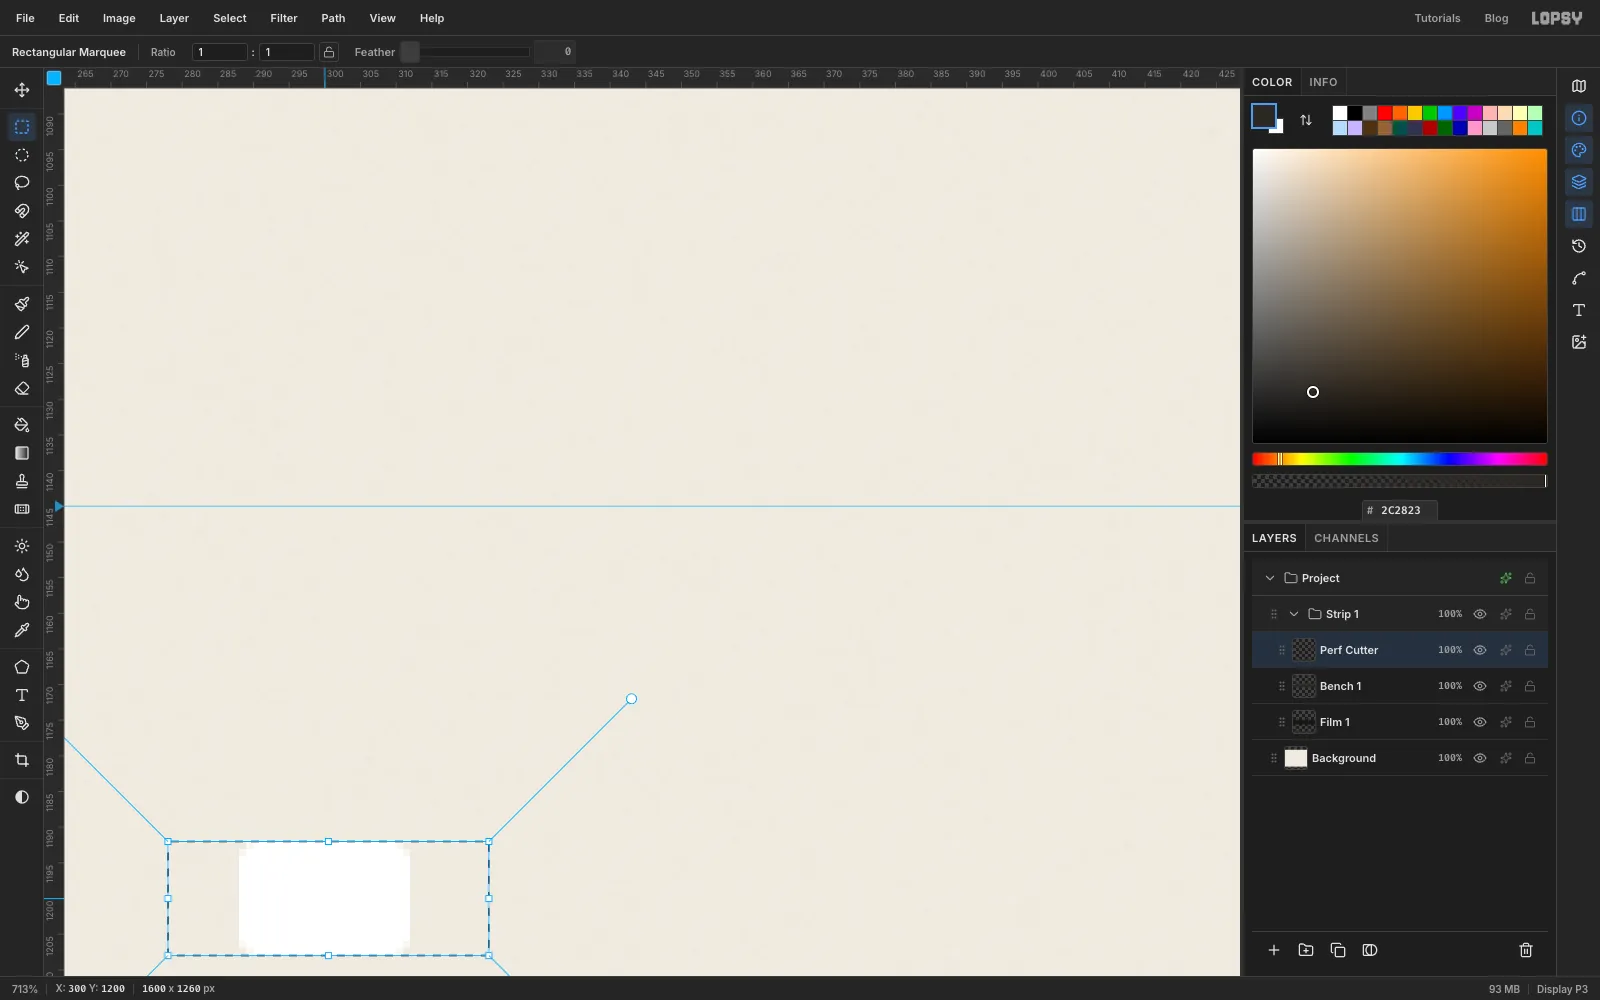Click the first Ratio input field
Screen dimensions: 1600x1000
click(220, 52)
